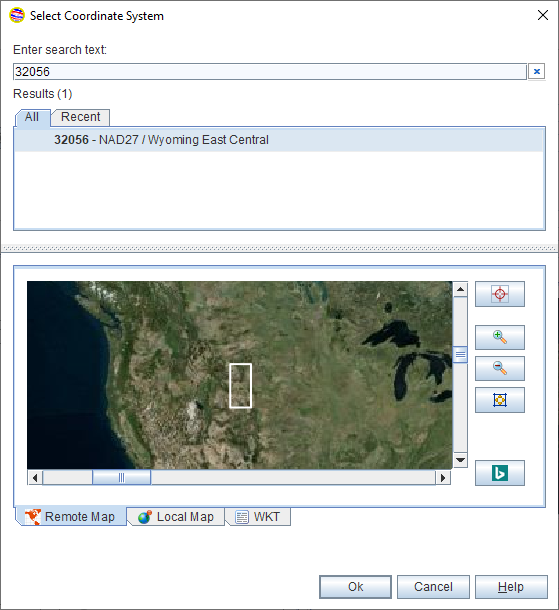Screen dimensions: 559x610
Task: Click into the search text field
Action: point(270,72)
